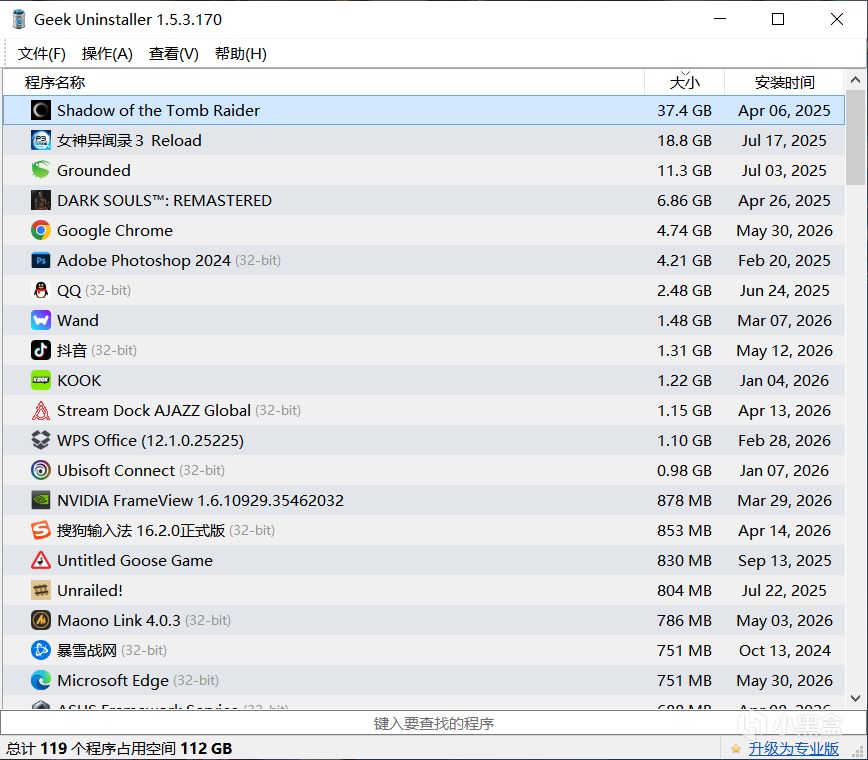Image resolution: width=868 pixels, height=760 pixels.
Task: Click the Feb 20, 2025 install date
Action: click(x=784, y=260)
